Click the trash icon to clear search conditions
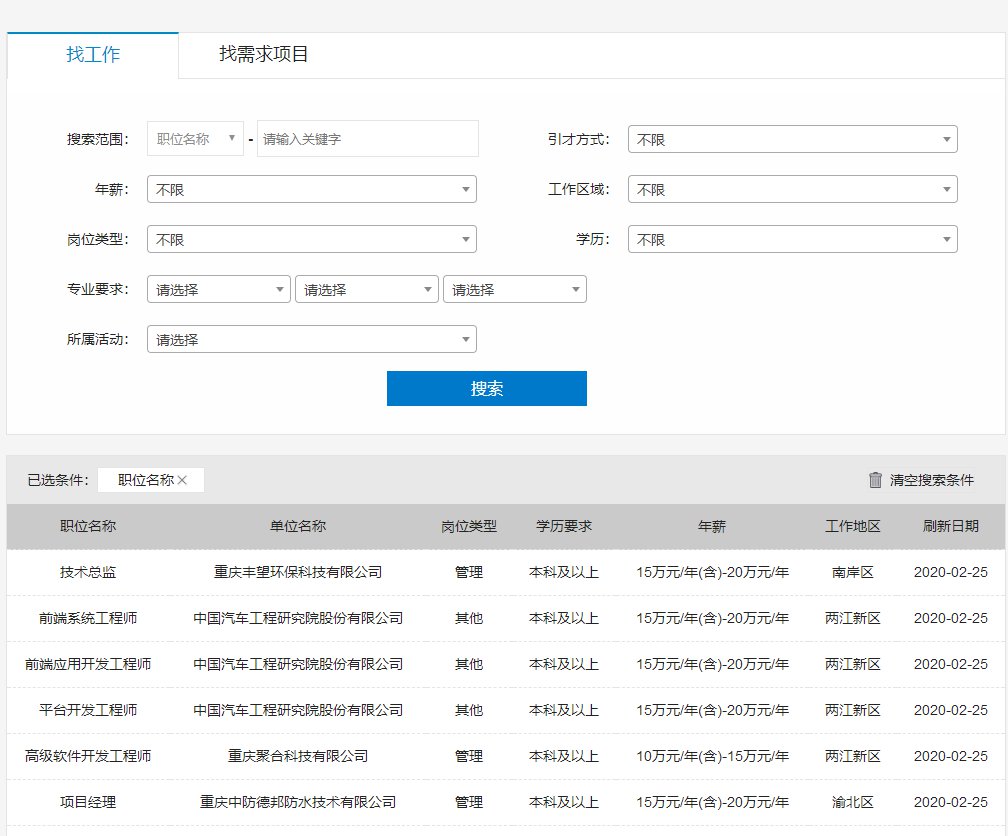Viewport: 1008px width, 836px height. point(875,480)
